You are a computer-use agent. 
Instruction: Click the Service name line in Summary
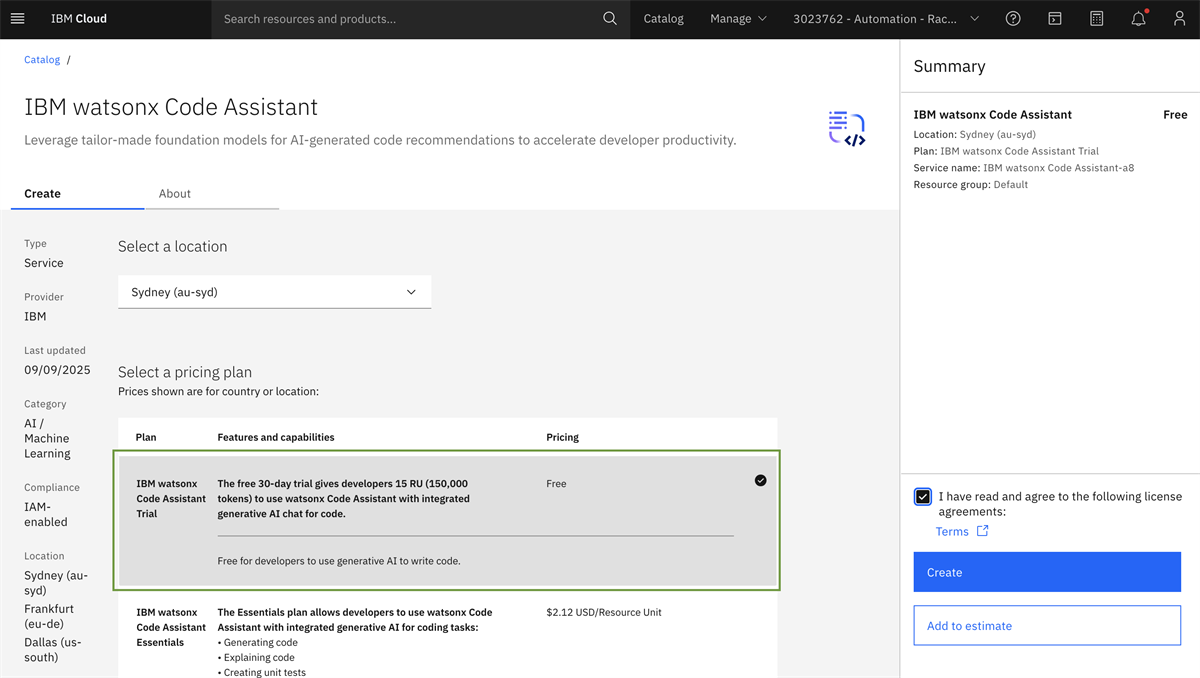[x=1024, y=168]
